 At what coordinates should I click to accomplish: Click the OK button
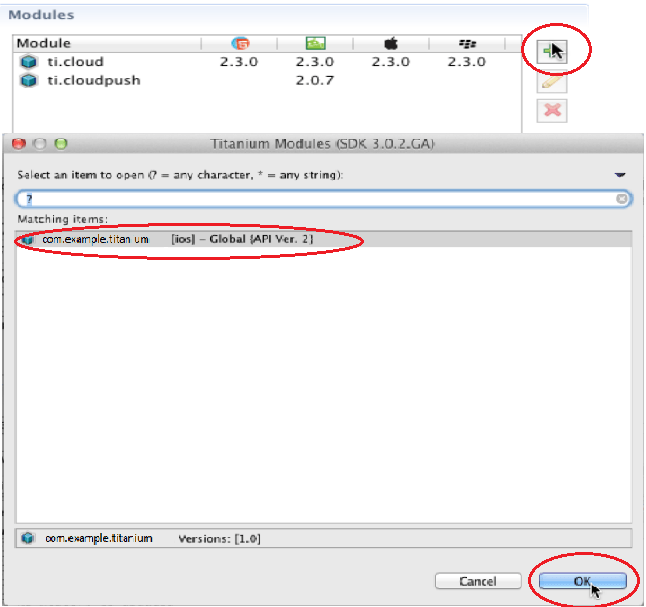pyautogui.click(x=583, y=581)
